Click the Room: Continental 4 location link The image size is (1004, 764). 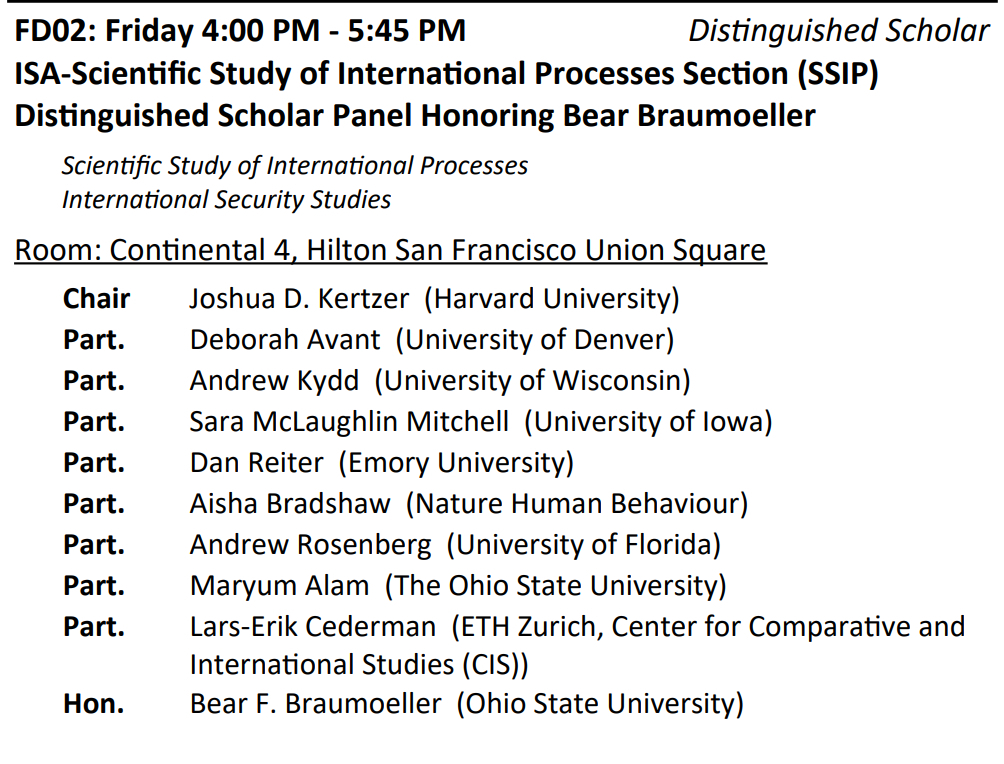[x=390, y=249]
